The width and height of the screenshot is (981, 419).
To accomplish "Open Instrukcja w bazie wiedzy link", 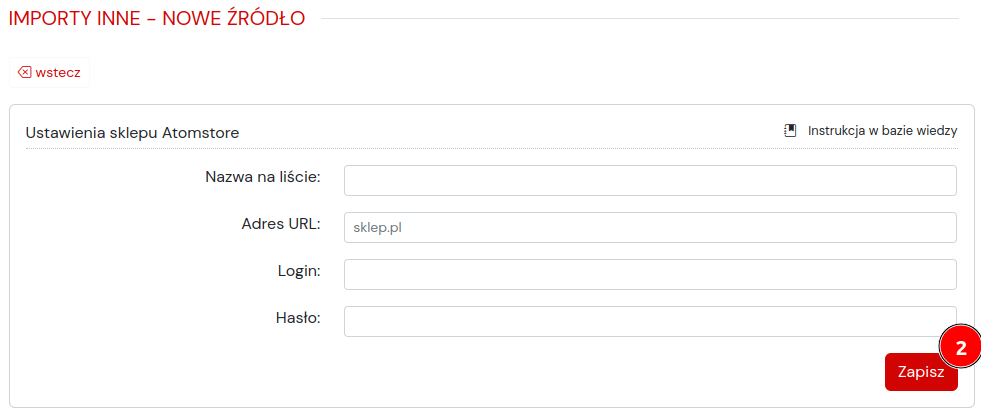I will 882,131.
